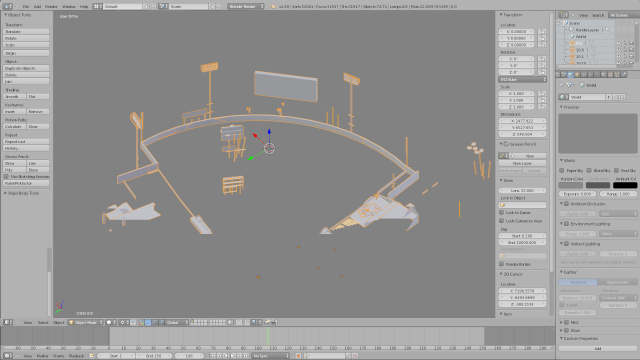Open the Global transform orientation dropdown
Screen dimensions: 640x360
point(177,322)
